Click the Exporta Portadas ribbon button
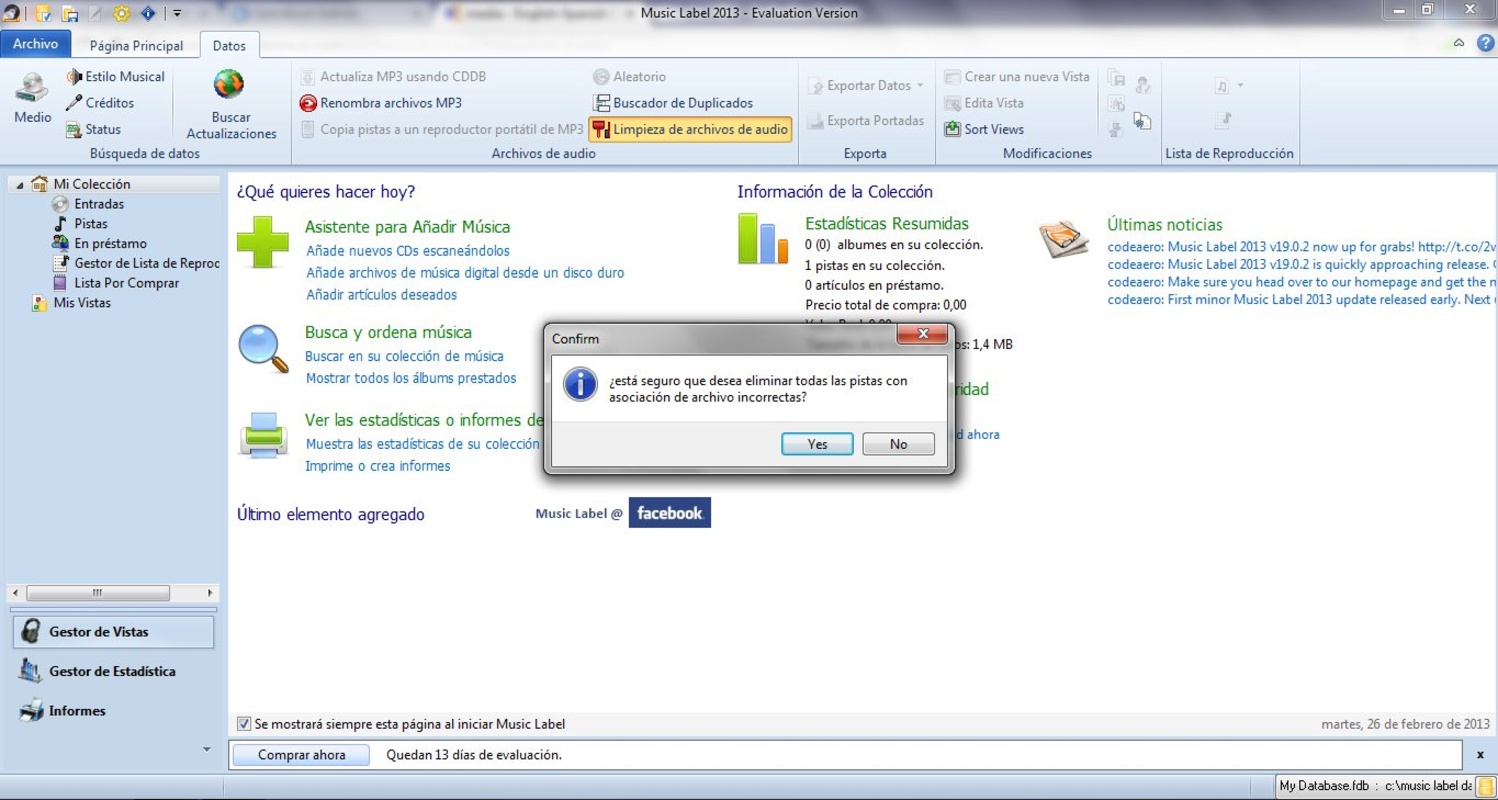Image resolution: width=1498 pixels, height=800 pixels. click(x=865, y=121)
